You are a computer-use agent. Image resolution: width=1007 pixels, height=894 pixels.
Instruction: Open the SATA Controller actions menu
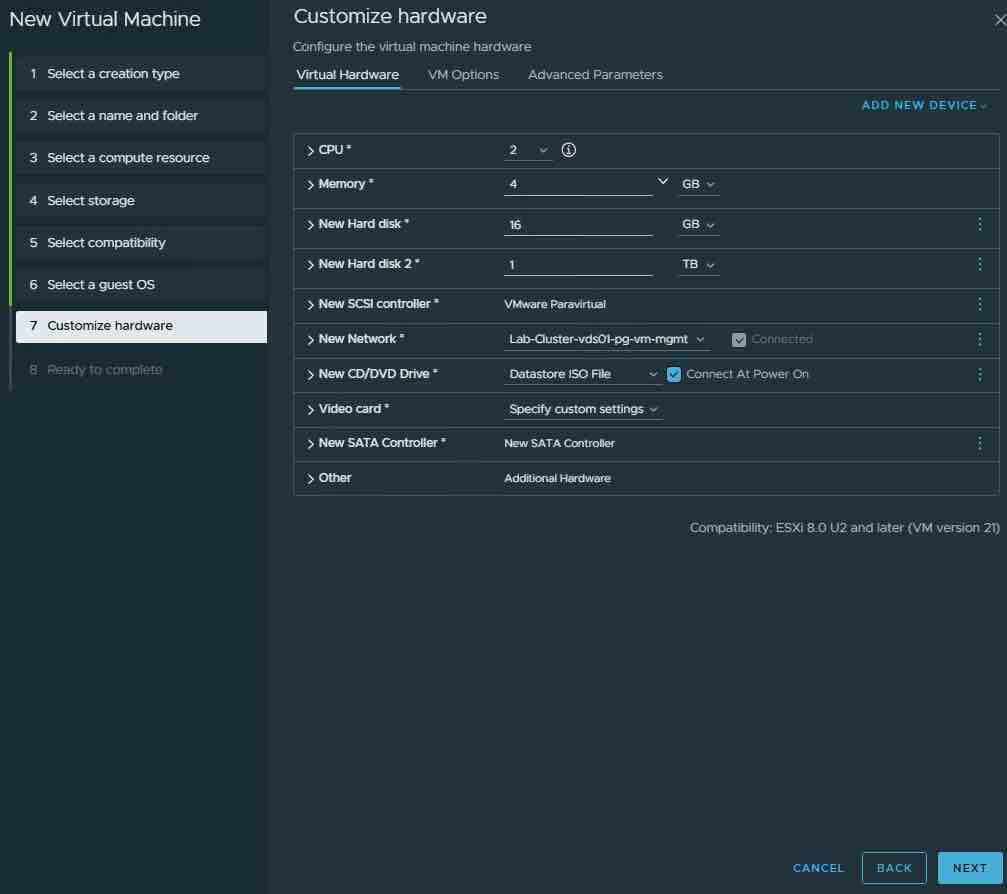(979, 443)
